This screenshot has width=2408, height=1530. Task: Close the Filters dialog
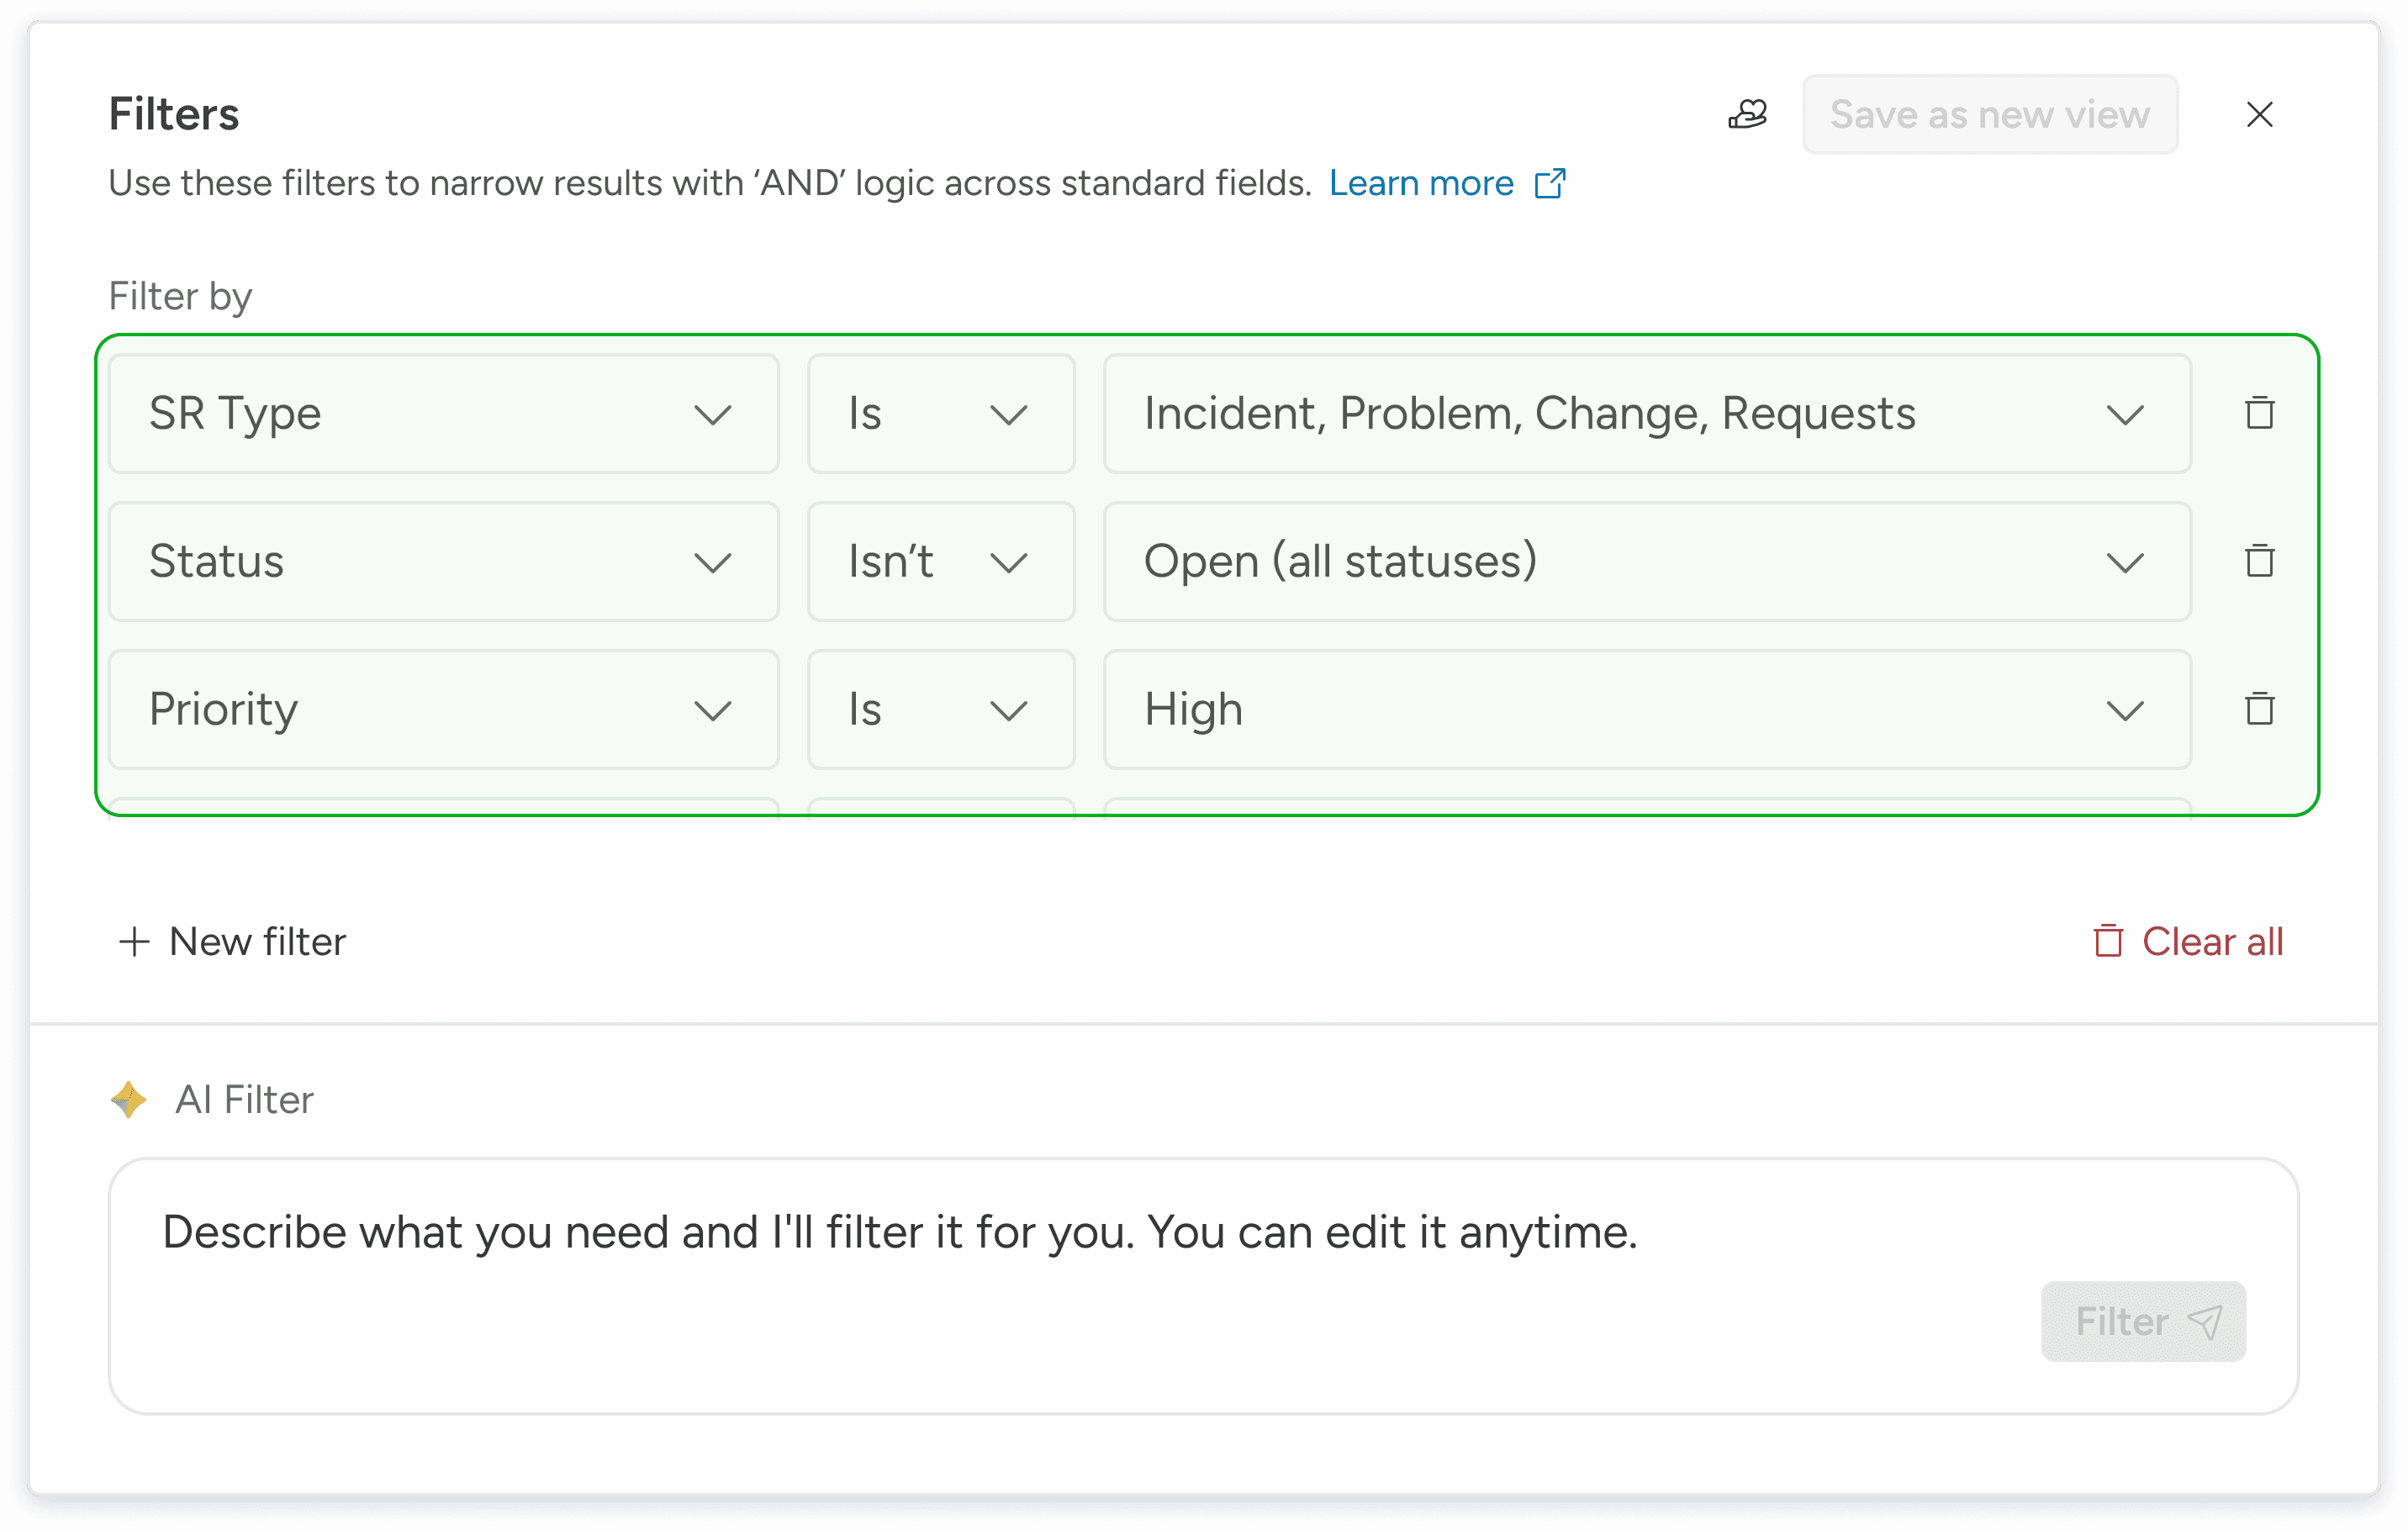[x=2259, y=114]
